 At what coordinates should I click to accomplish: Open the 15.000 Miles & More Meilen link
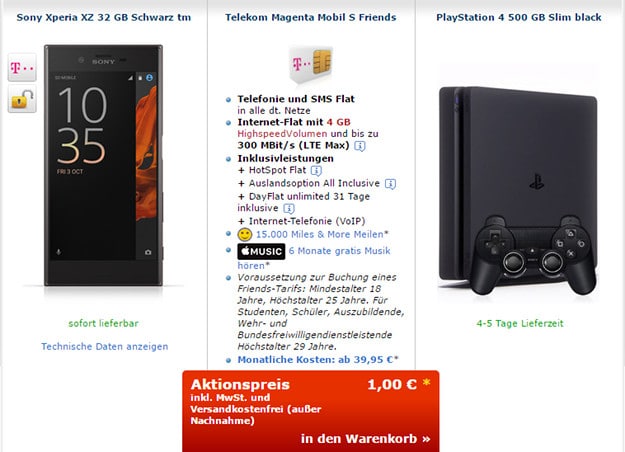[x=322, y=234]
